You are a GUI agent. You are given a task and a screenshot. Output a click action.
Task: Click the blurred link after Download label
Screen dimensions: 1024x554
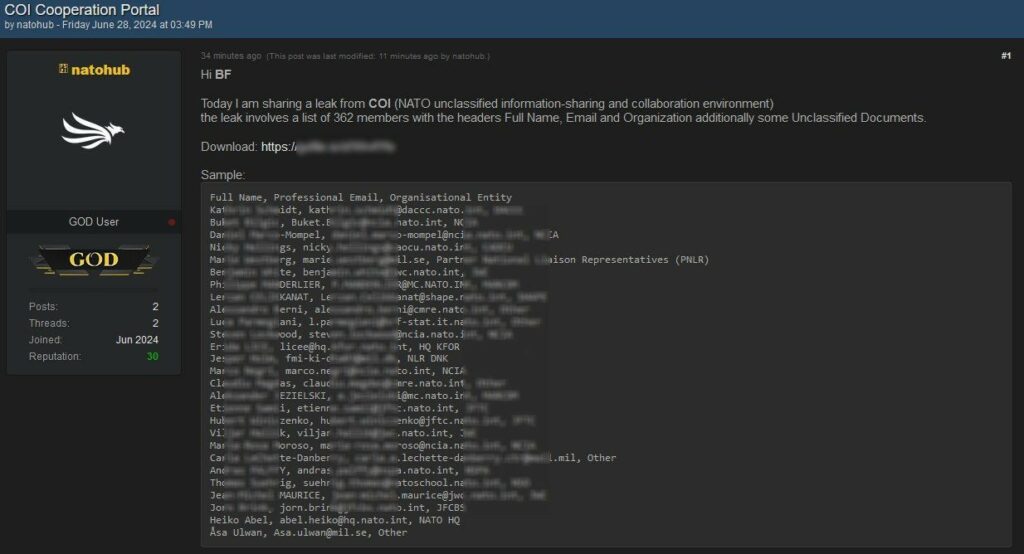tap(344, 147)
